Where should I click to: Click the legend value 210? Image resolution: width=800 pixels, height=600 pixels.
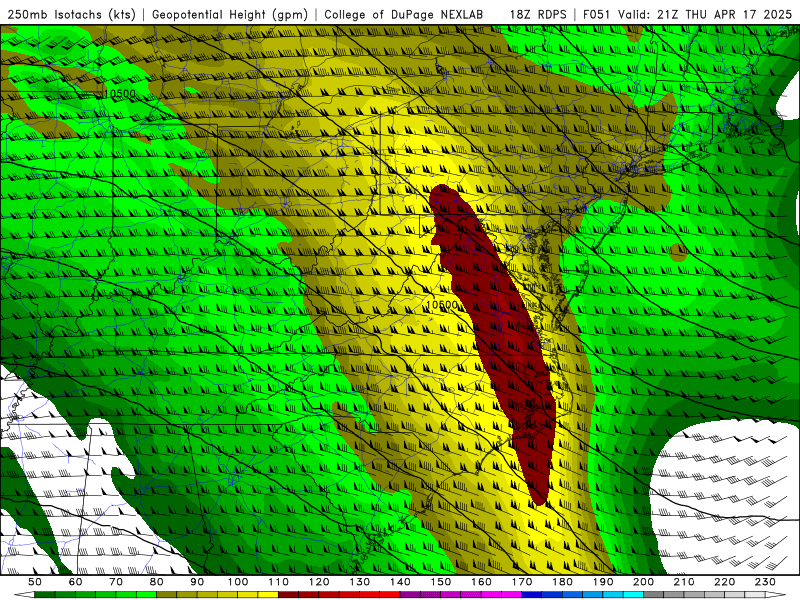click(684, 582)
